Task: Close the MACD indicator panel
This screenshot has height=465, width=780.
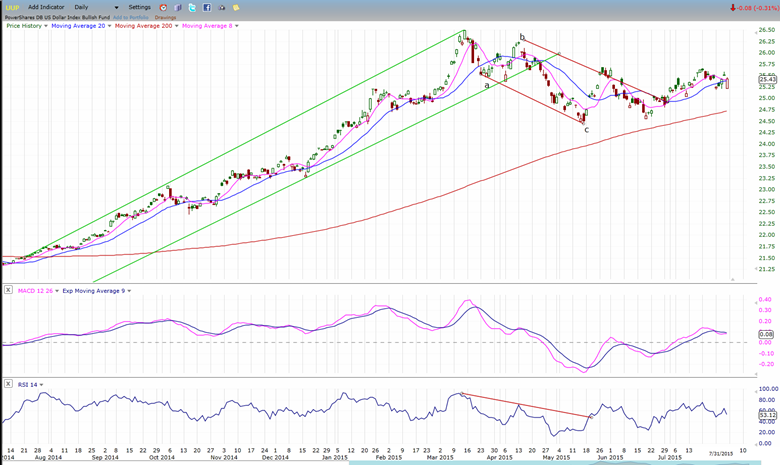Action: coord(9,290)
